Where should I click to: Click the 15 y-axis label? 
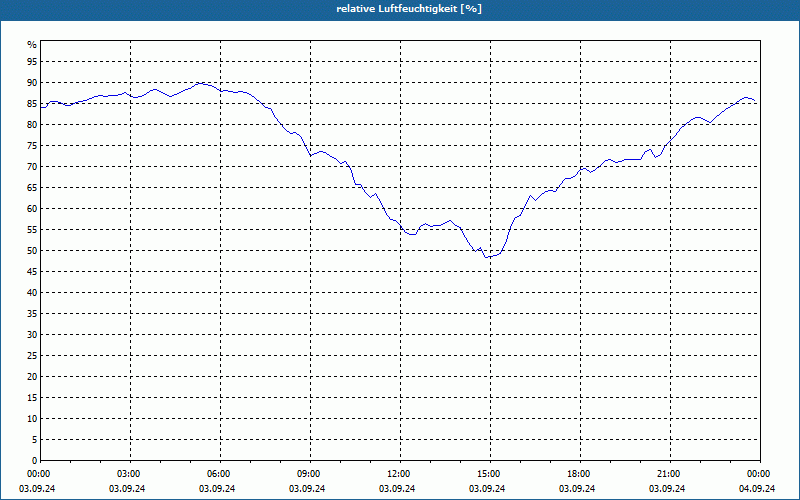(x=32, y=397)
